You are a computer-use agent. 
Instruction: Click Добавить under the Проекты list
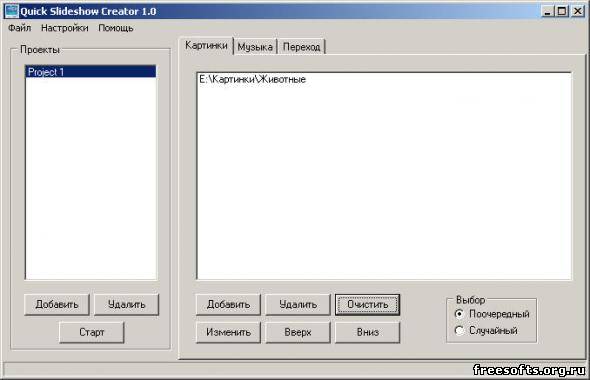(57, 304)
